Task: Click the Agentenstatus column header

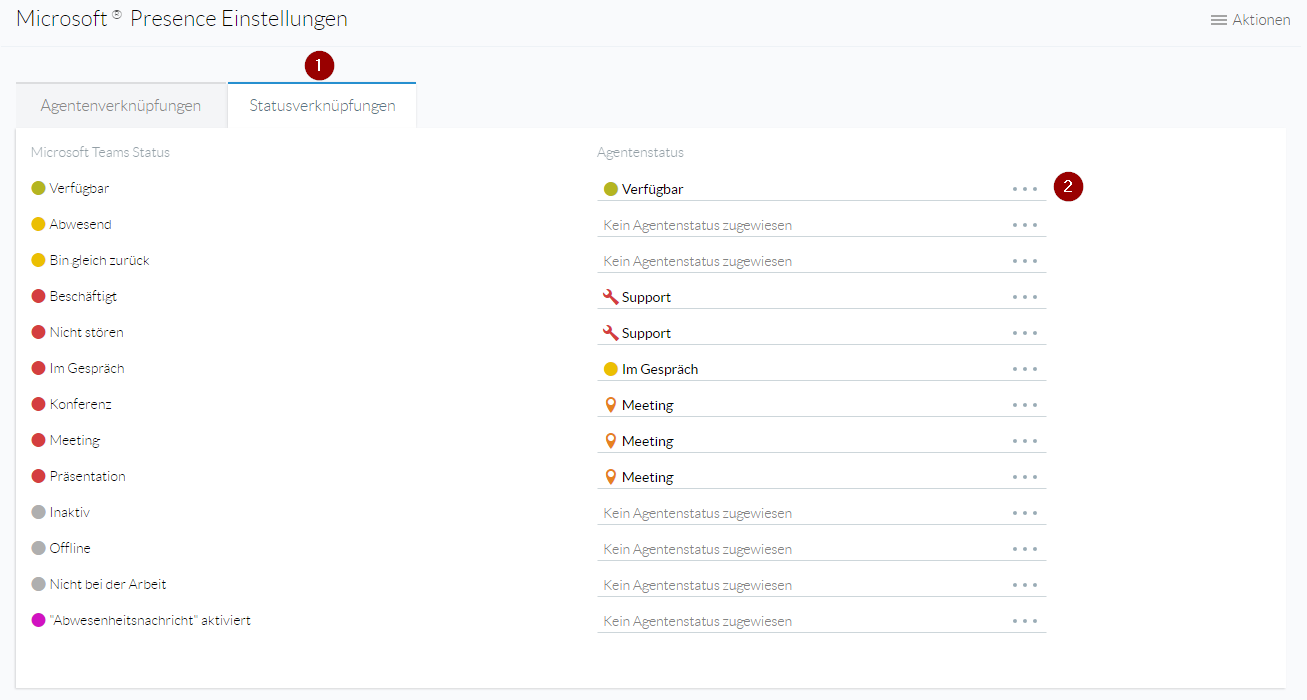Action: tap(640, 152)
